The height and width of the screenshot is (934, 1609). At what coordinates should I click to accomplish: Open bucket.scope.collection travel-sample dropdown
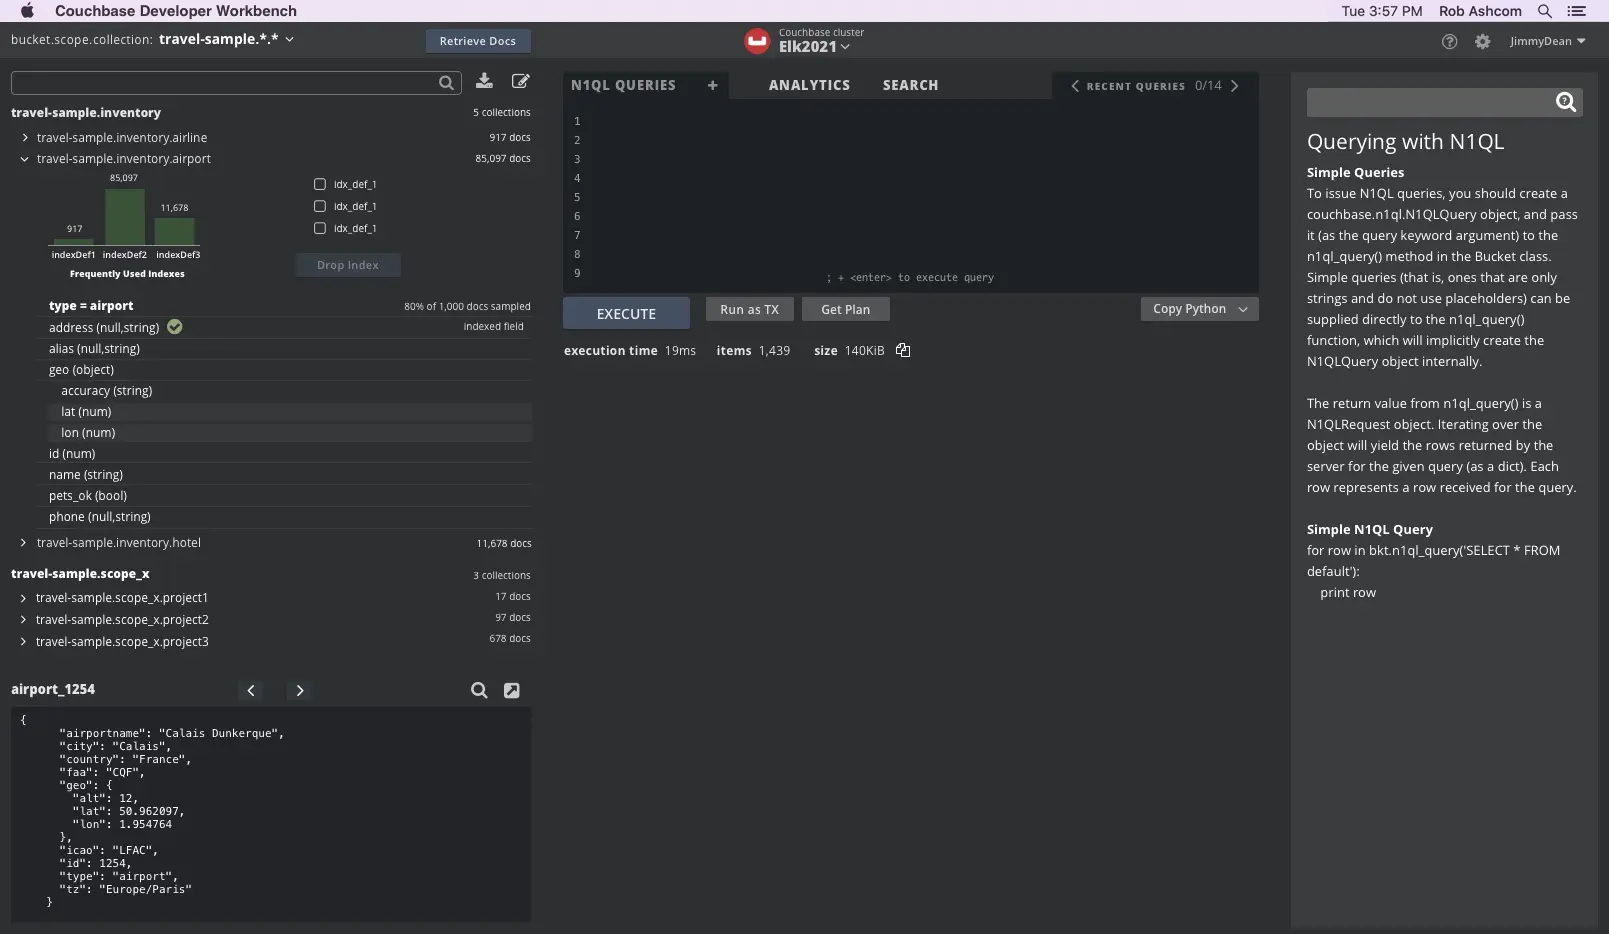tap(227, 39)
